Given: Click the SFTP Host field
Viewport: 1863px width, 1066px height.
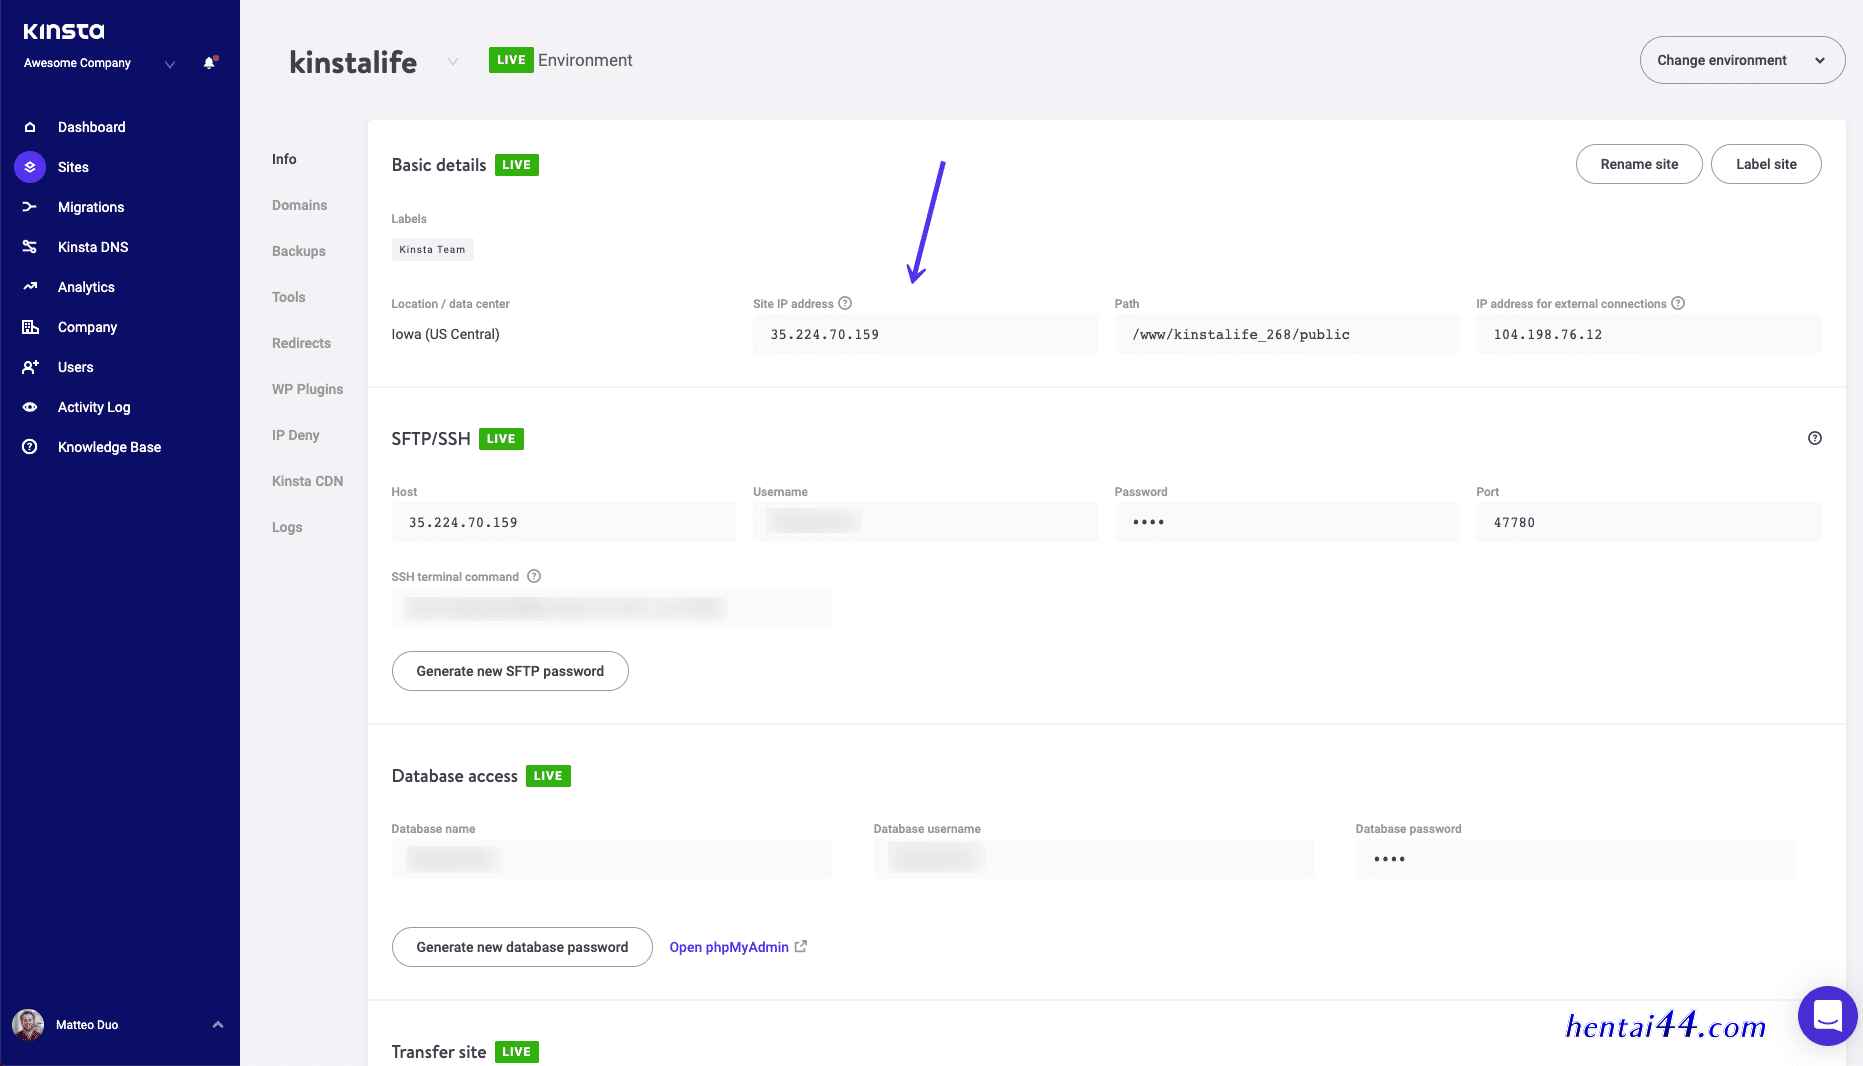Looking at the screenshot, I should (x=564, y=522).
